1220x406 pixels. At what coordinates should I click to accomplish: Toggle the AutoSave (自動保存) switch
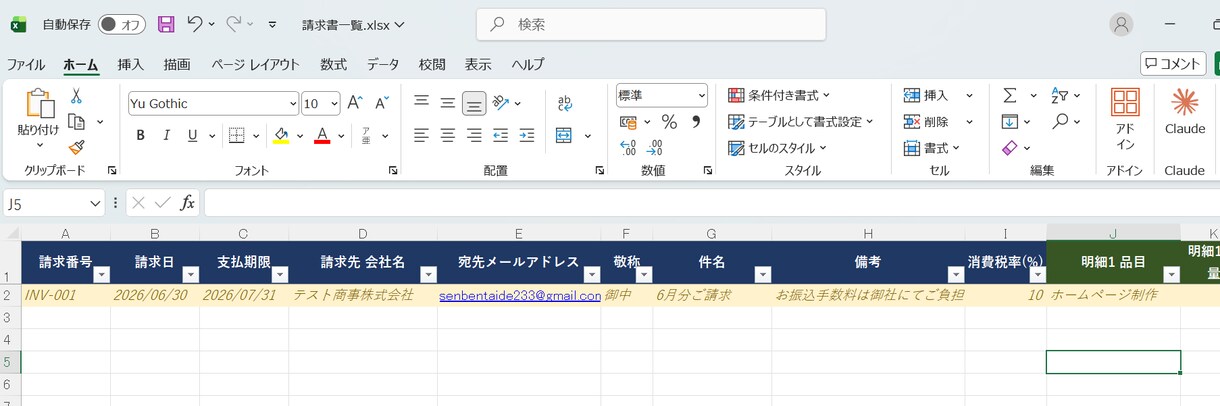pyautogui.click(x=122, y=24)
